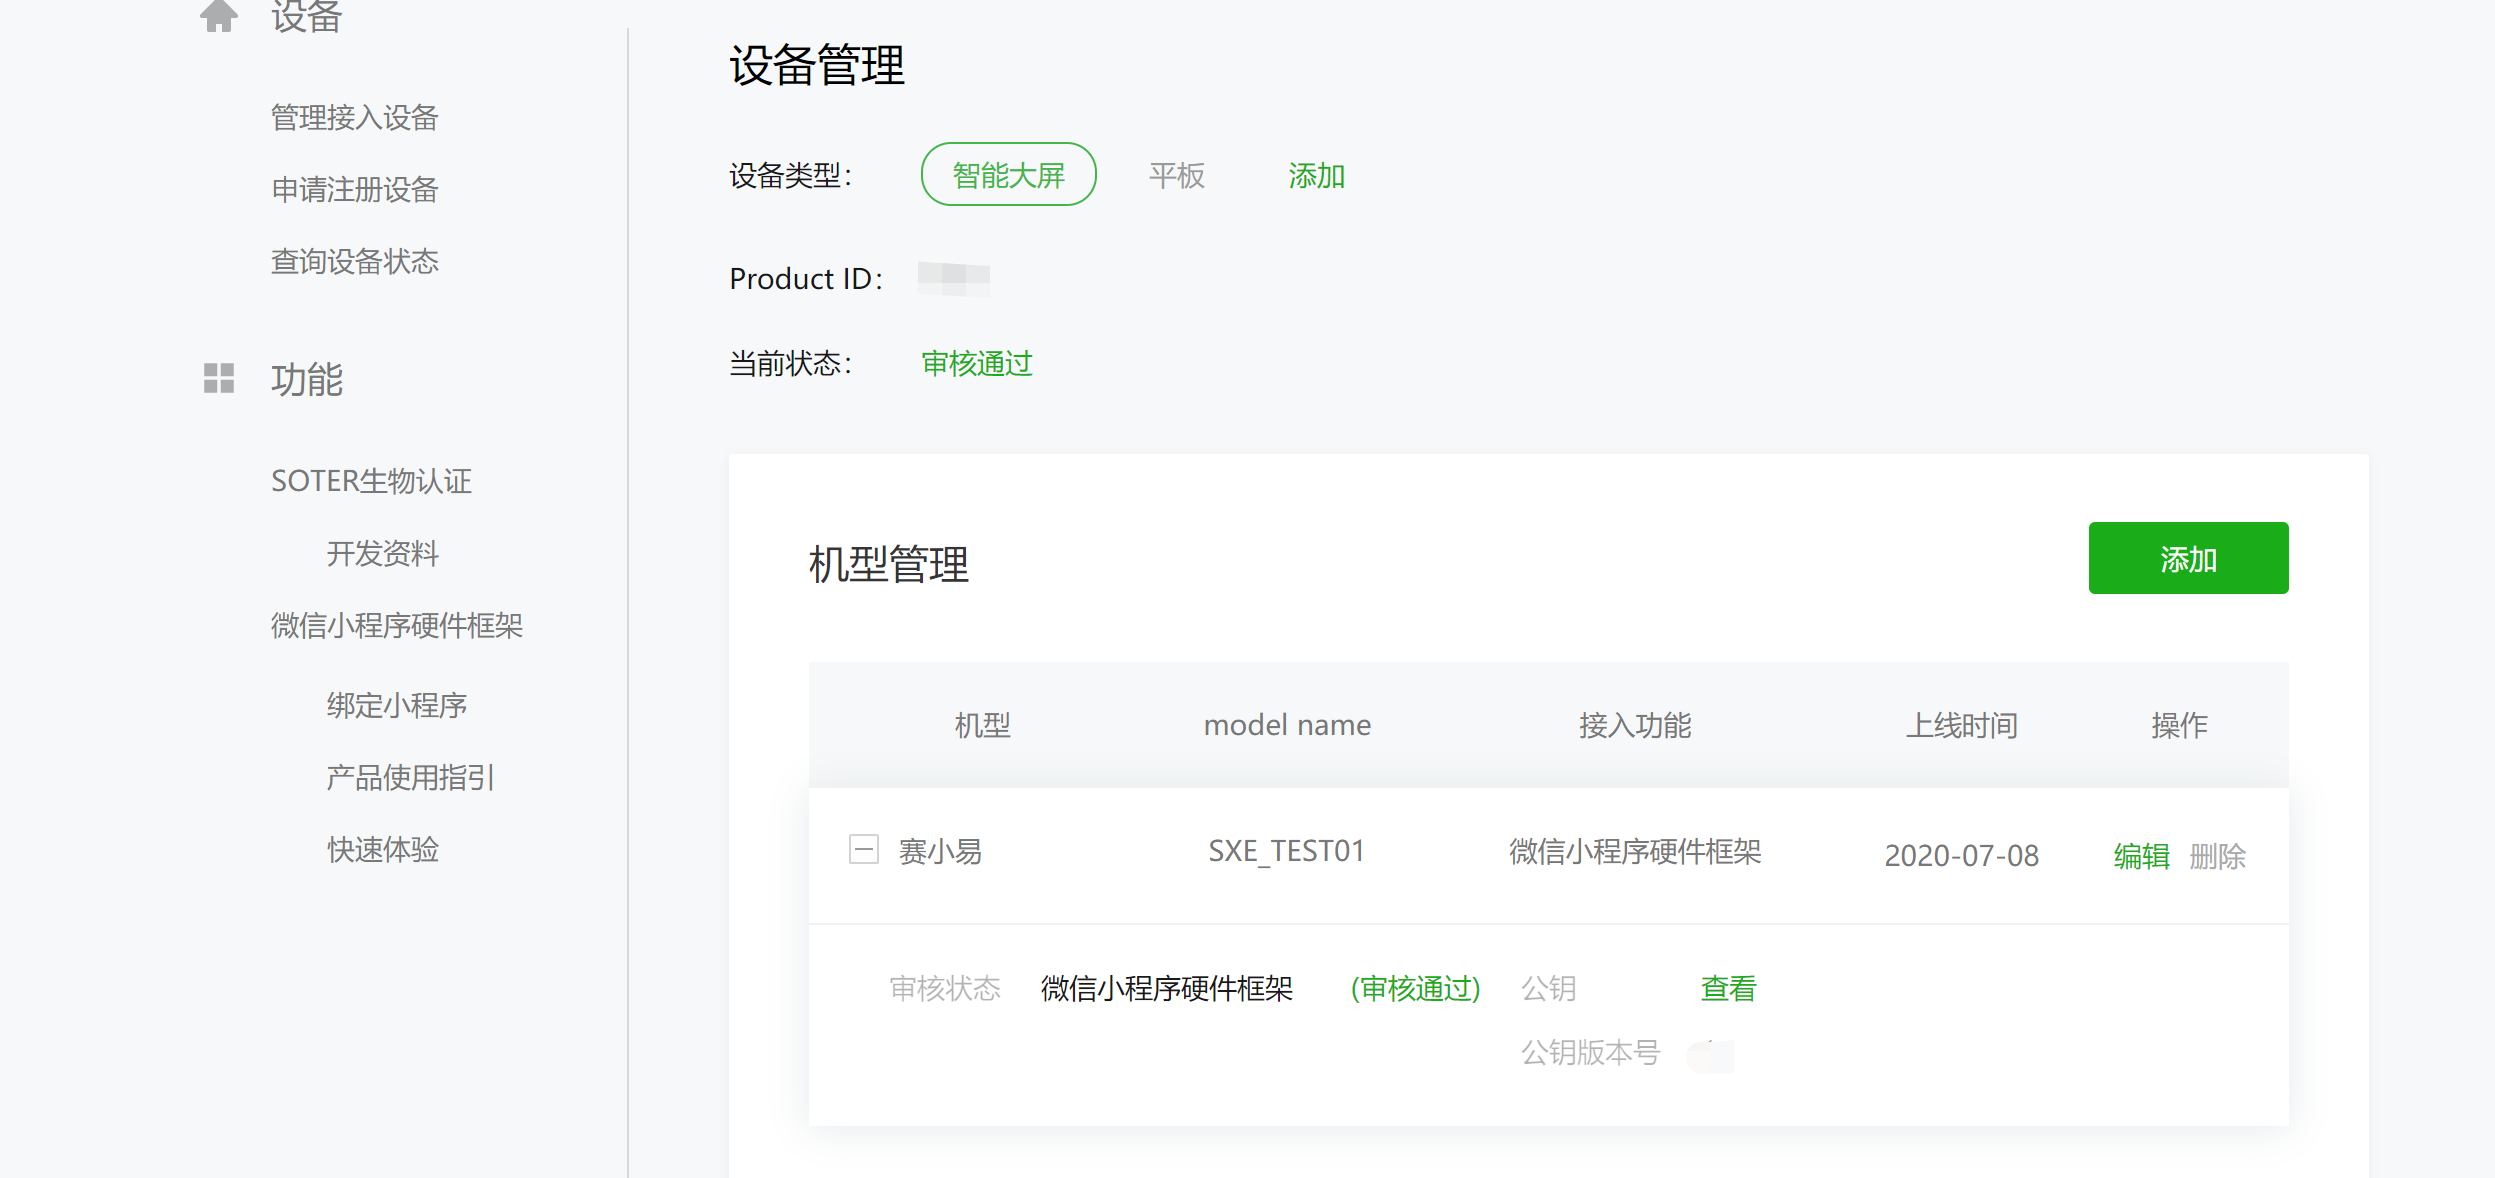Open 快速体验 in sidebar
Viewport: 2495px width, 1178px height.
click(x=382, y=850)
